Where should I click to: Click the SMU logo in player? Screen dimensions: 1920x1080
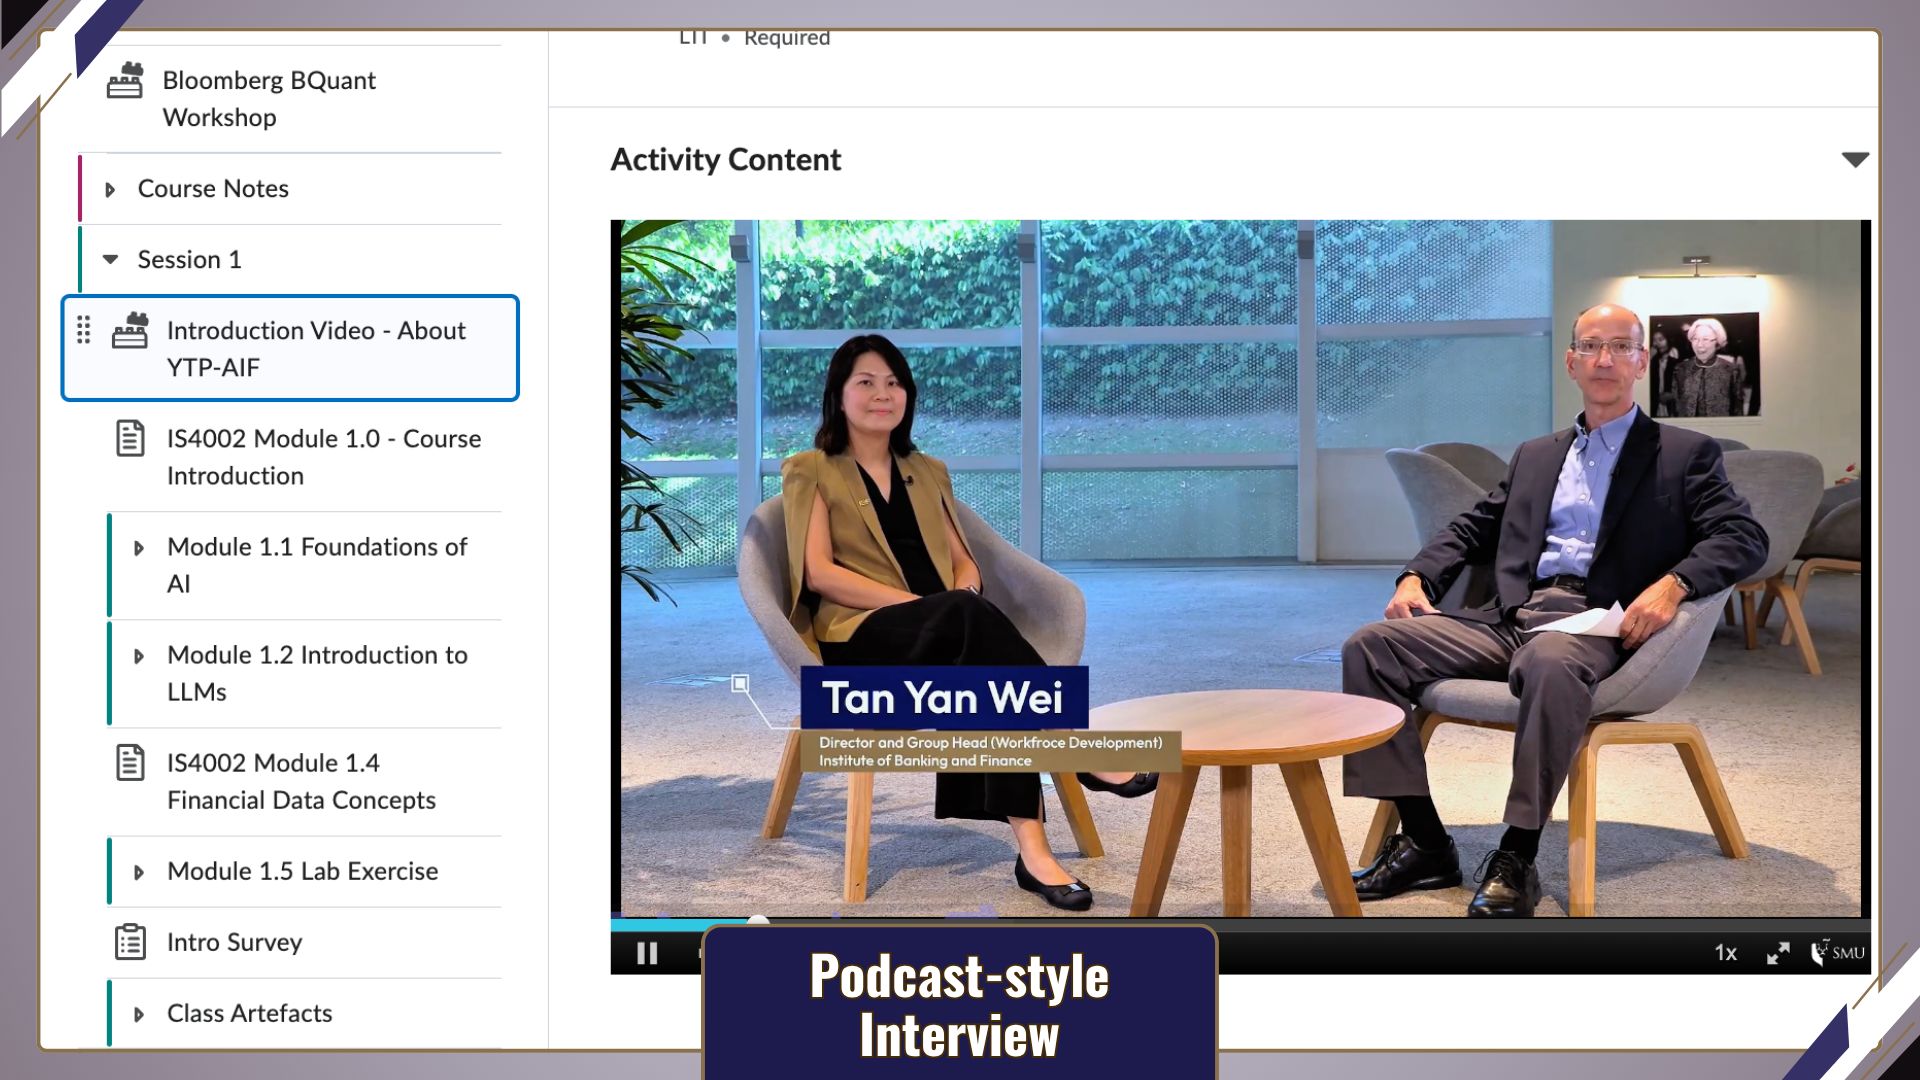click(1838, 953)
